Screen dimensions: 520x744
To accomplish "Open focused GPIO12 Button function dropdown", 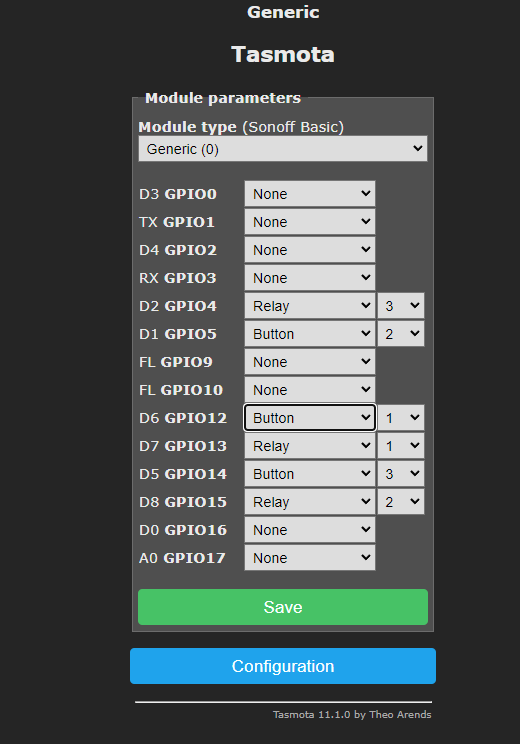I will [310, 418].
